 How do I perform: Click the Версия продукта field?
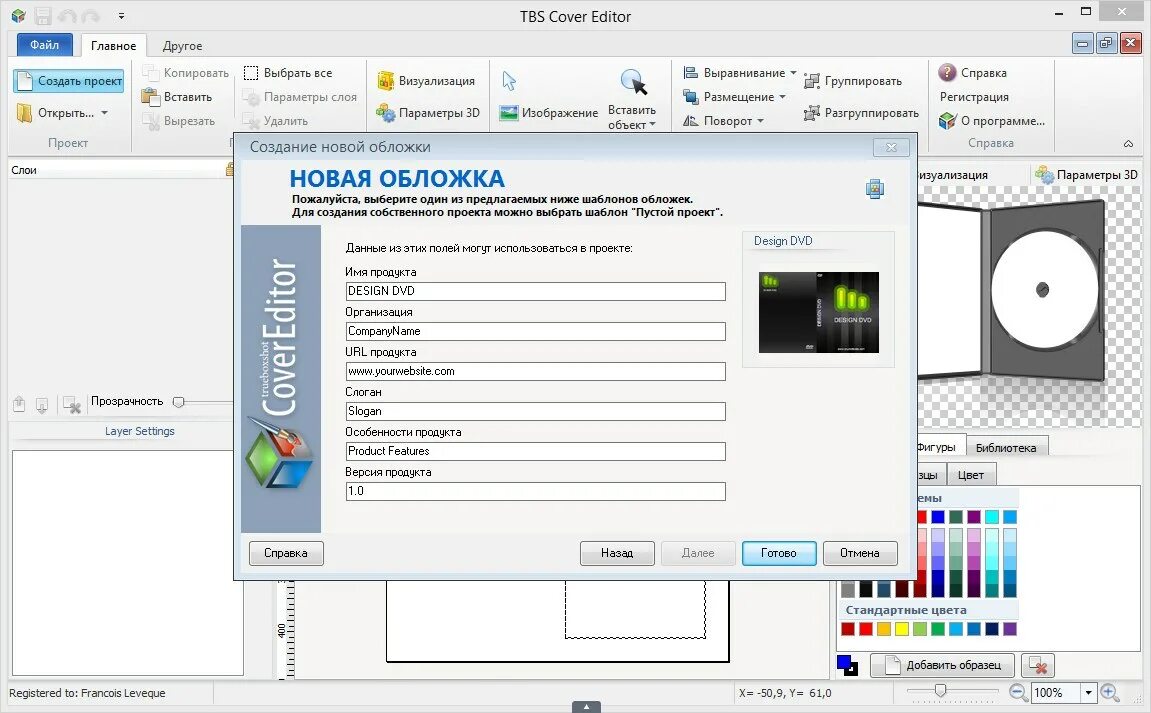click(x=535, y=491)
